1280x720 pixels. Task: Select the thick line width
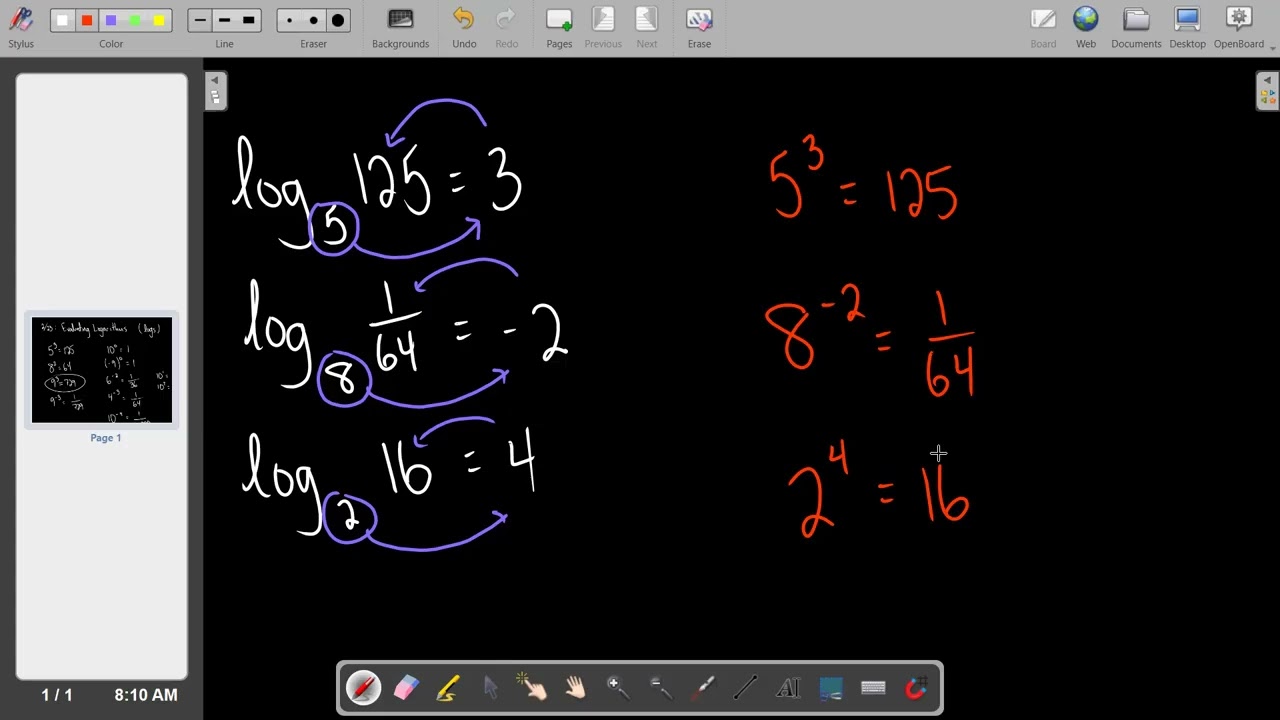[249, 20]
